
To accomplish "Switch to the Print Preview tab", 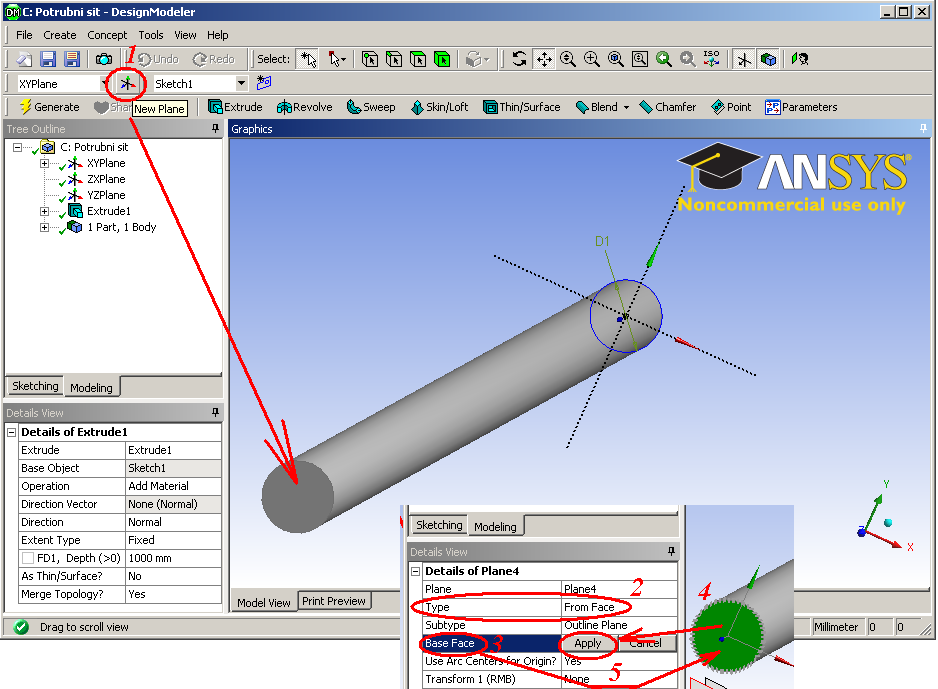I will [334, 601].
